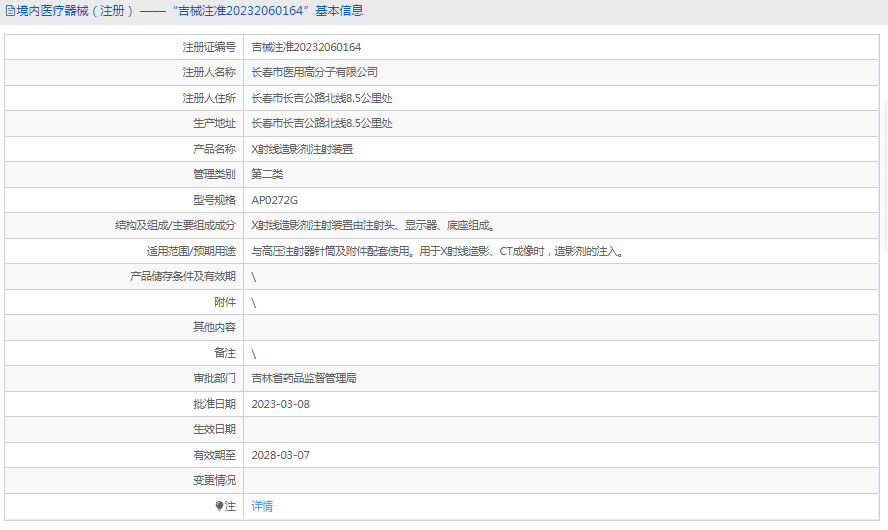Click approving authority 吉林省药品监督管理局
Screen dimensions: 888x530
(304, 378)
